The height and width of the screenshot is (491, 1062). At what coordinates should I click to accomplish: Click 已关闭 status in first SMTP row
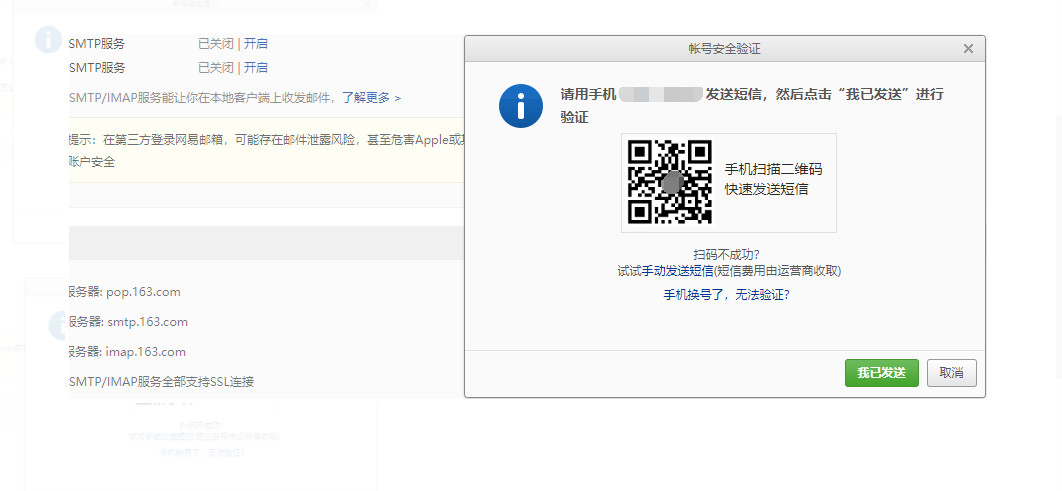pyautogui.click(x=215, y=44)
